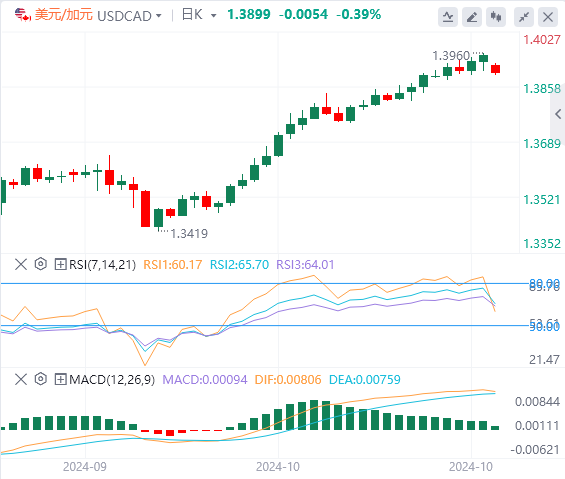Collapse the chart with the shrink arrows icon

[x=524, y=17]
